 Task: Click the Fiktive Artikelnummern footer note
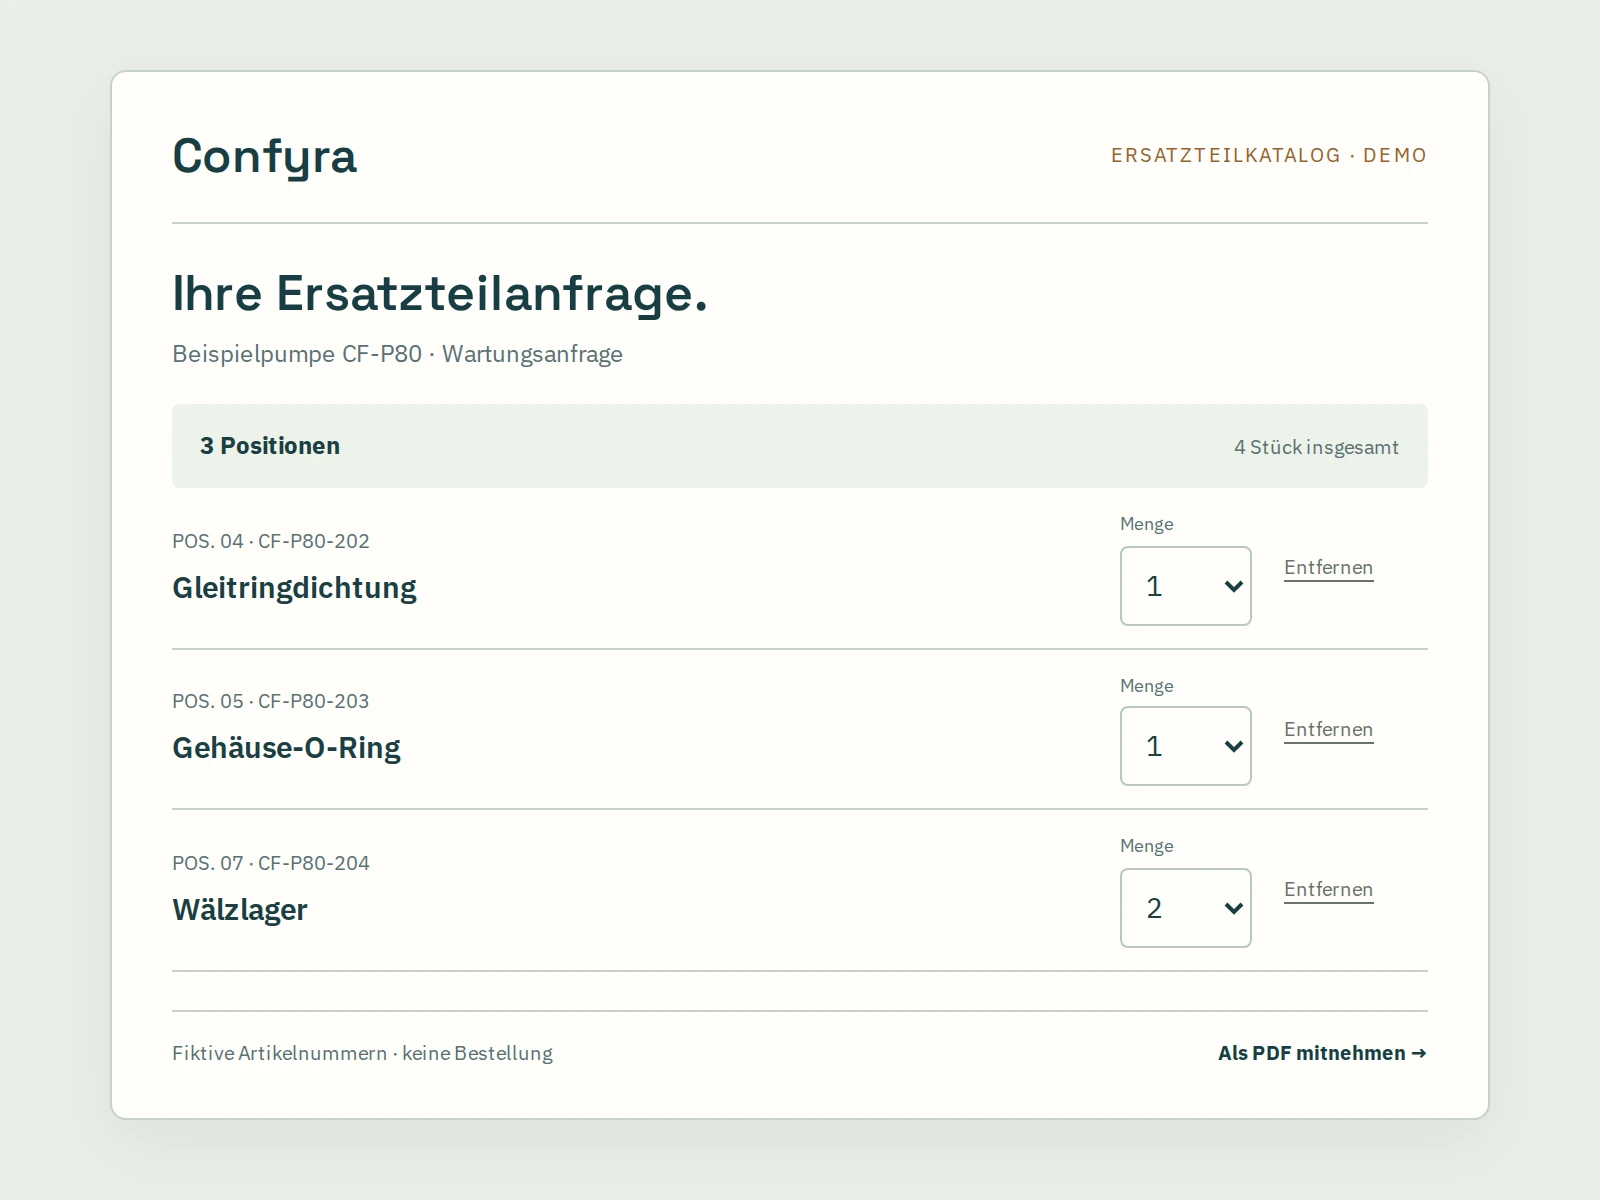coord(362,1053)
